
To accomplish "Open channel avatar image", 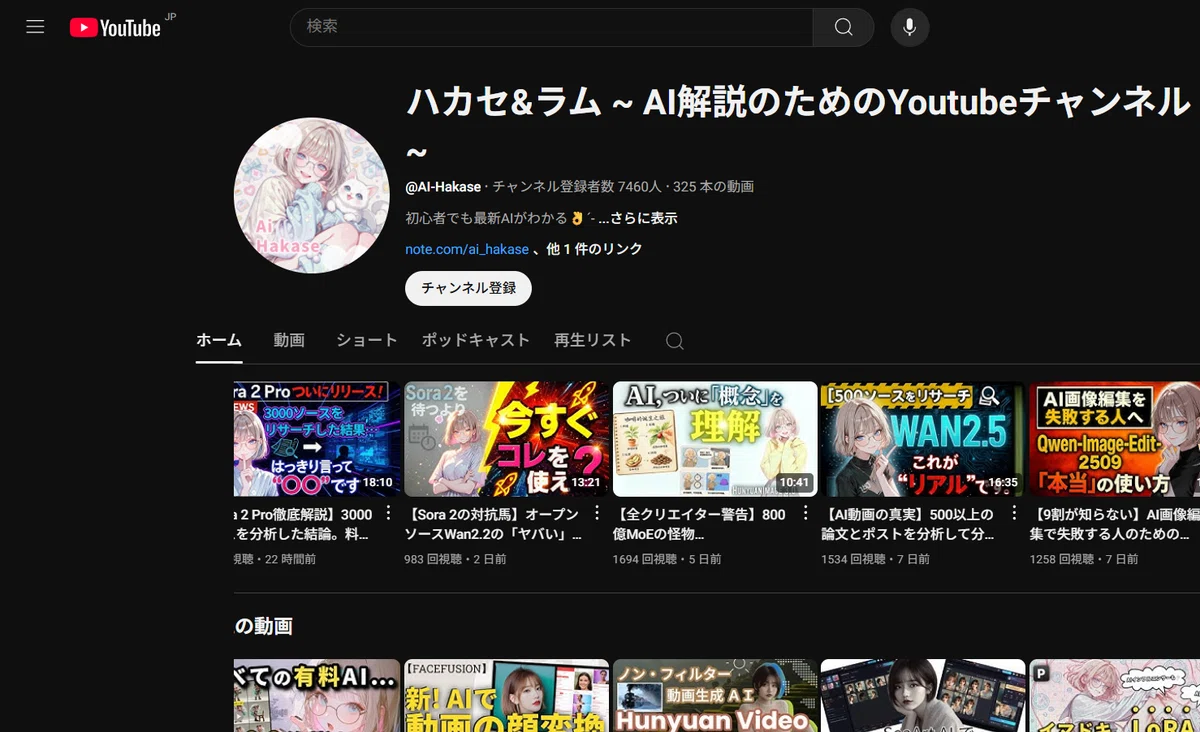I will point(311,195).
